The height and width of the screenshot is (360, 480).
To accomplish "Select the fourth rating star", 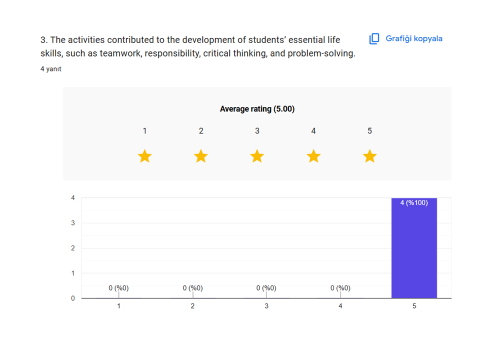I will pos(314,156).
